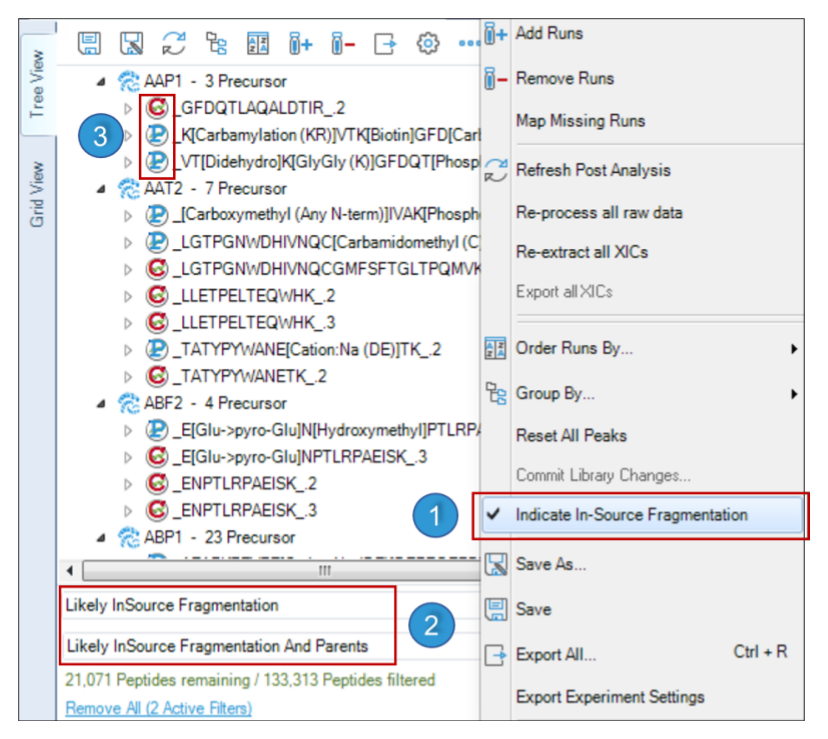Image resolution: width=828 pixels, height=739 pixels.
Task: Click the Save menu entry
Action: (533, 610)
